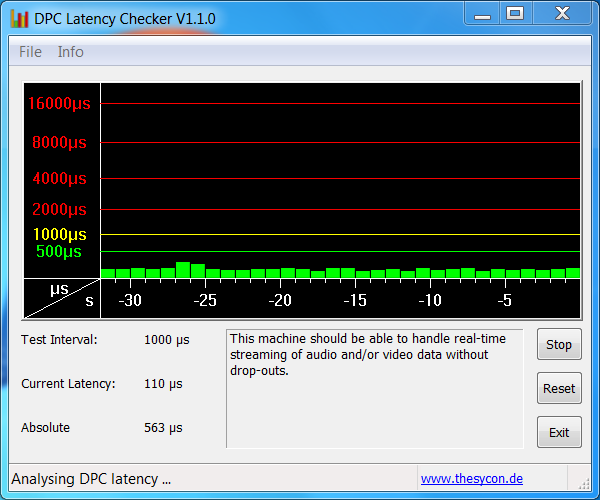Click the resize grip in status bar
Viewport: 600px width, 500px height.
[x=584, y=484]
